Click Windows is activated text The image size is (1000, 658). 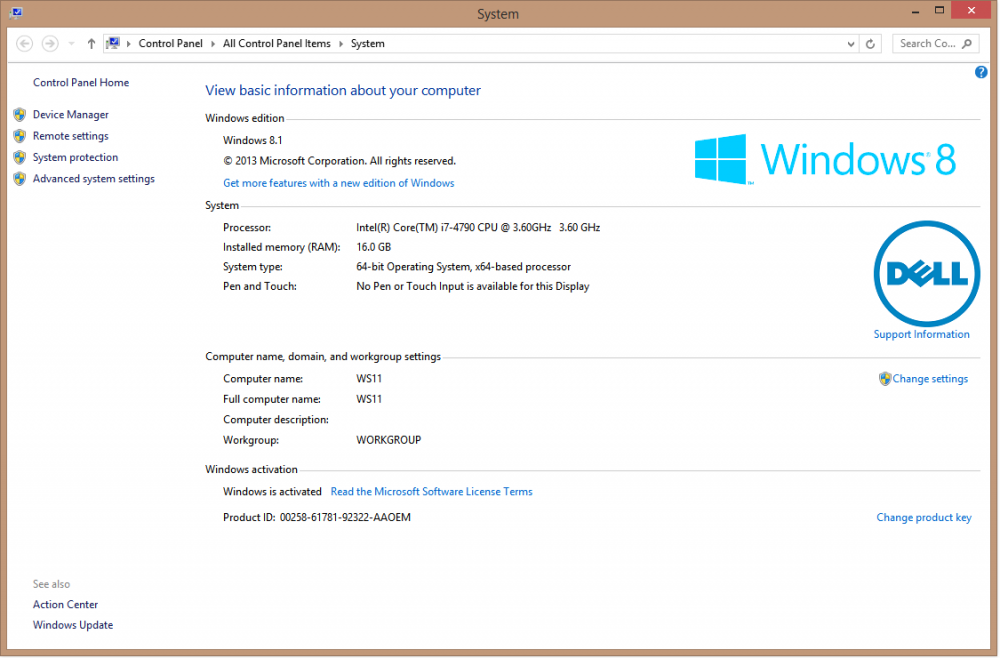(x=272, y=492)
